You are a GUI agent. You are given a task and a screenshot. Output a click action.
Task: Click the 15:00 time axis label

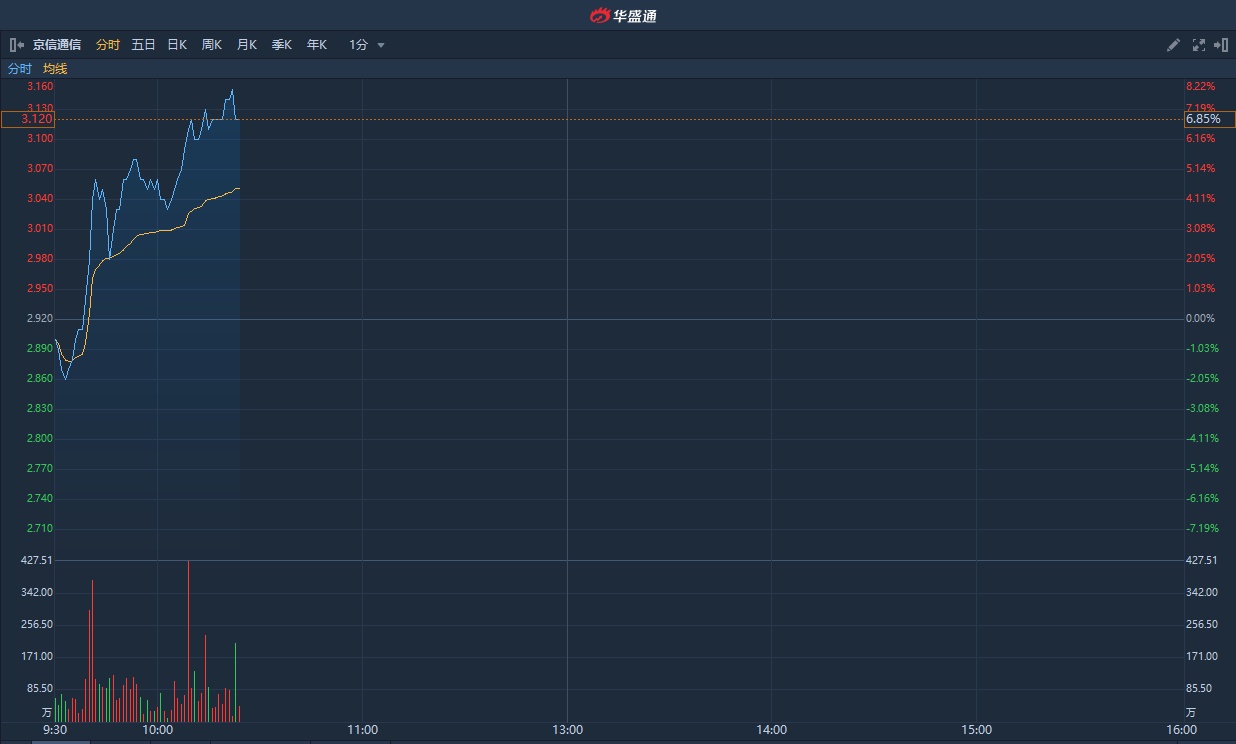[977, 730]
